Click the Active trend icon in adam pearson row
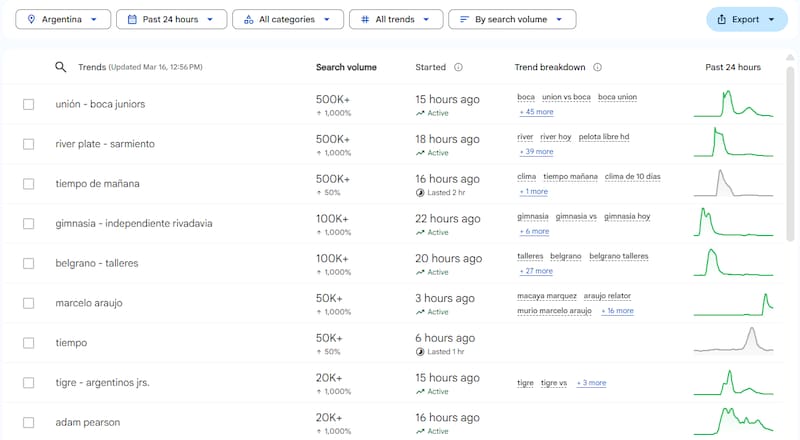 coord(420,432)
